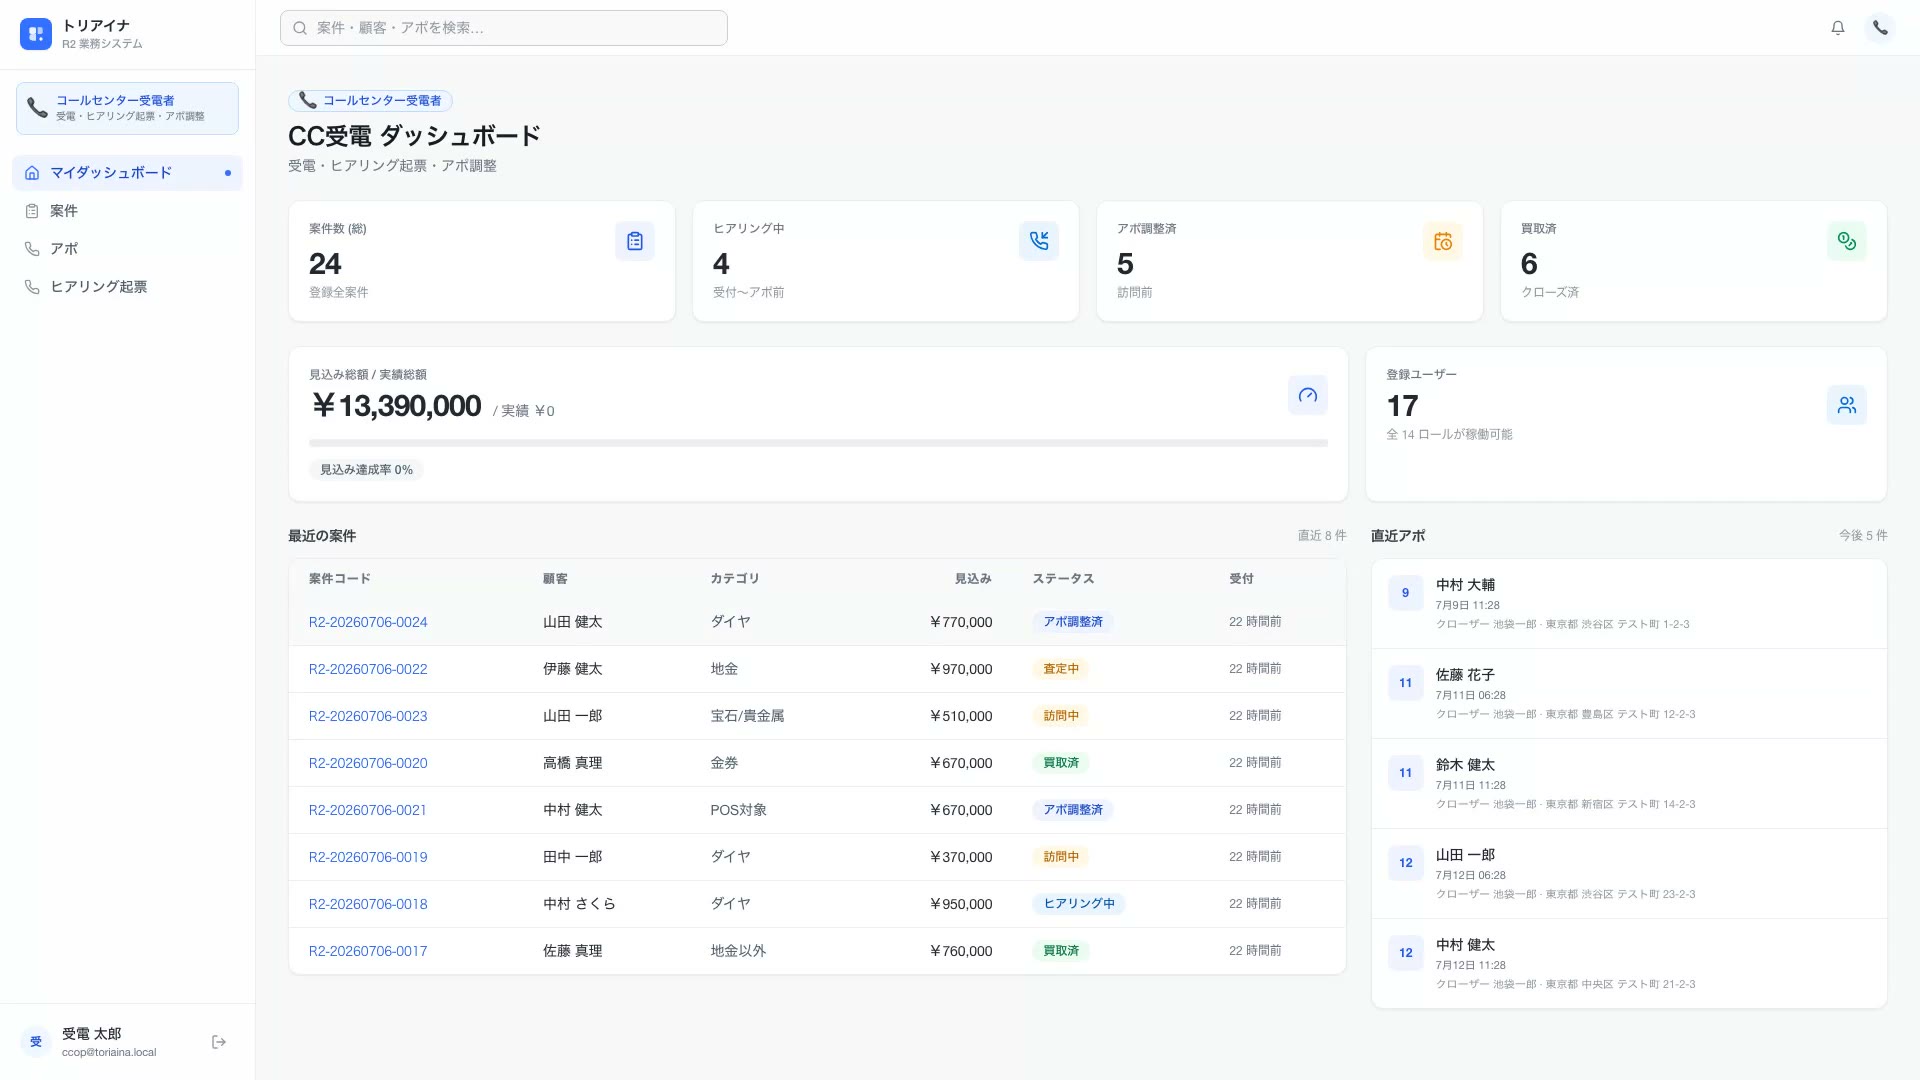Click the phone icon in role selector card
Screen dimensions: 1920x1080
click(37, 108)
